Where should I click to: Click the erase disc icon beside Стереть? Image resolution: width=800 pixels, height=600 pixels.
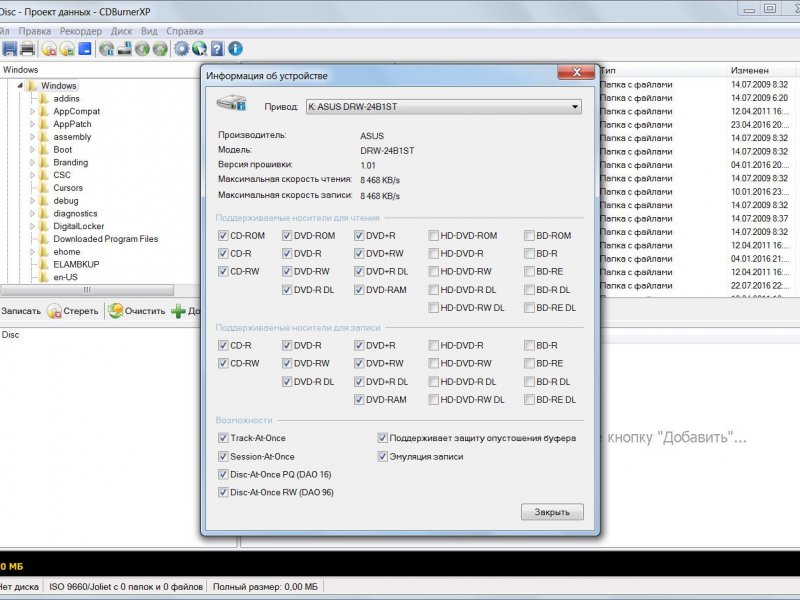coord(54,311)
